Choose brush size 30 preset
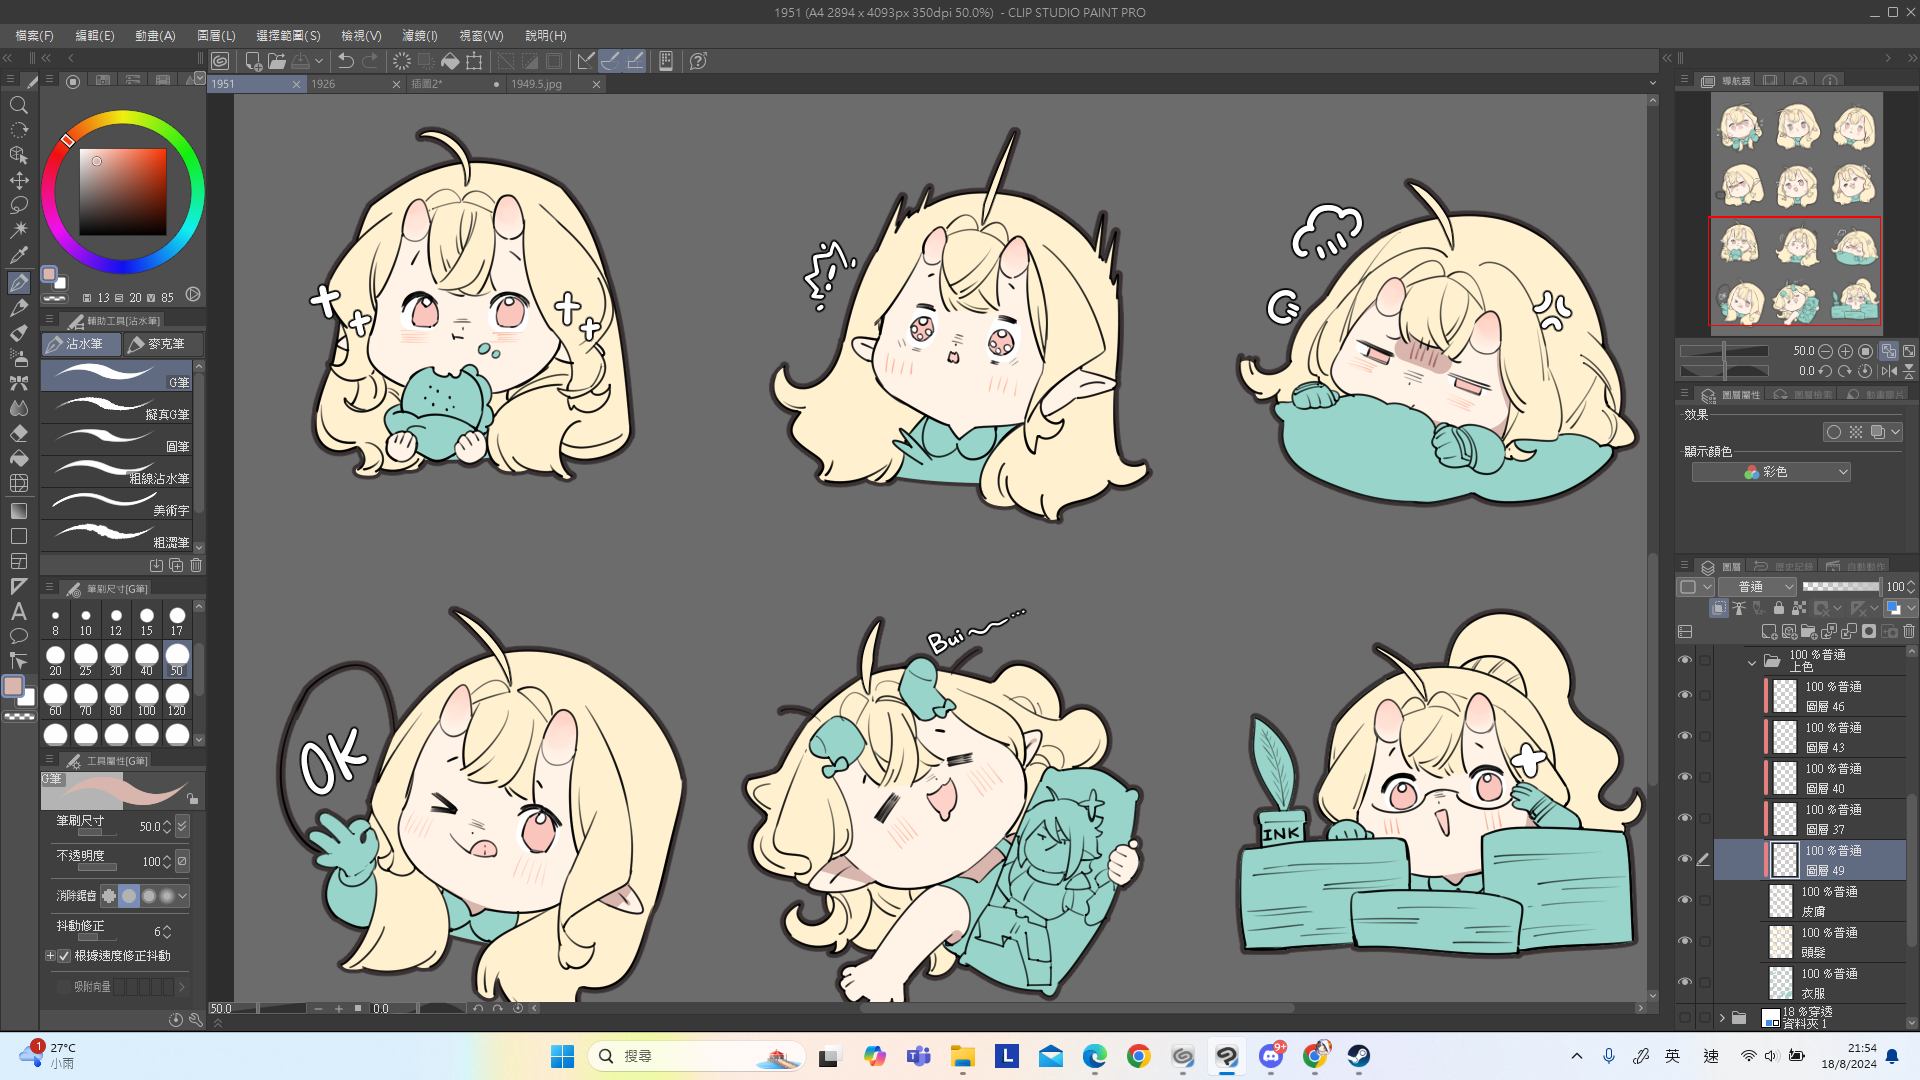Screen dimensions: 1920x1080 pyautogui.click(x=116, y=661)
